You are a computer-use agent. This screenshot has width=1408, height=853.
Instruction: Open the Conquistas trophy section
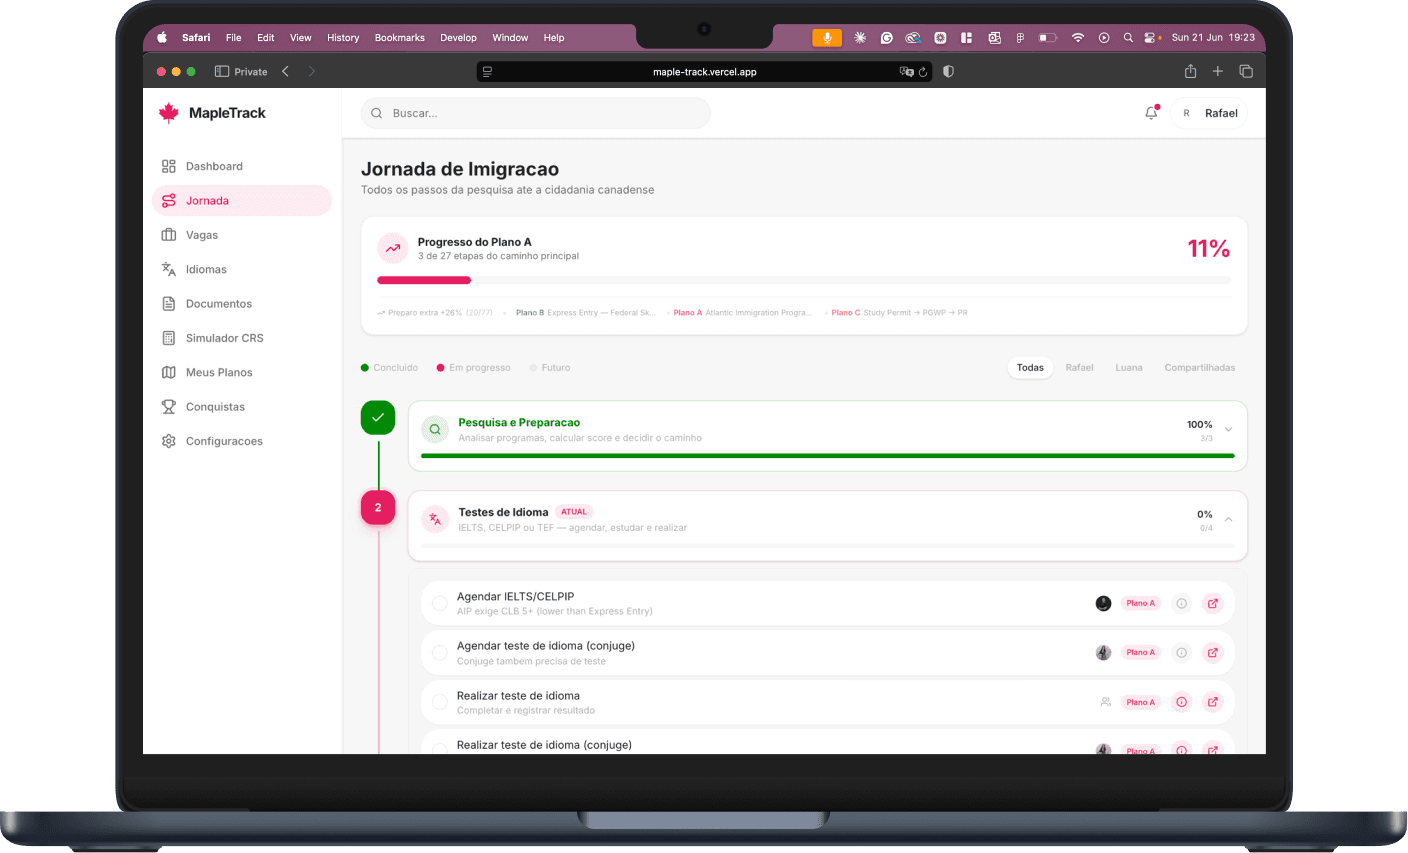241,406
